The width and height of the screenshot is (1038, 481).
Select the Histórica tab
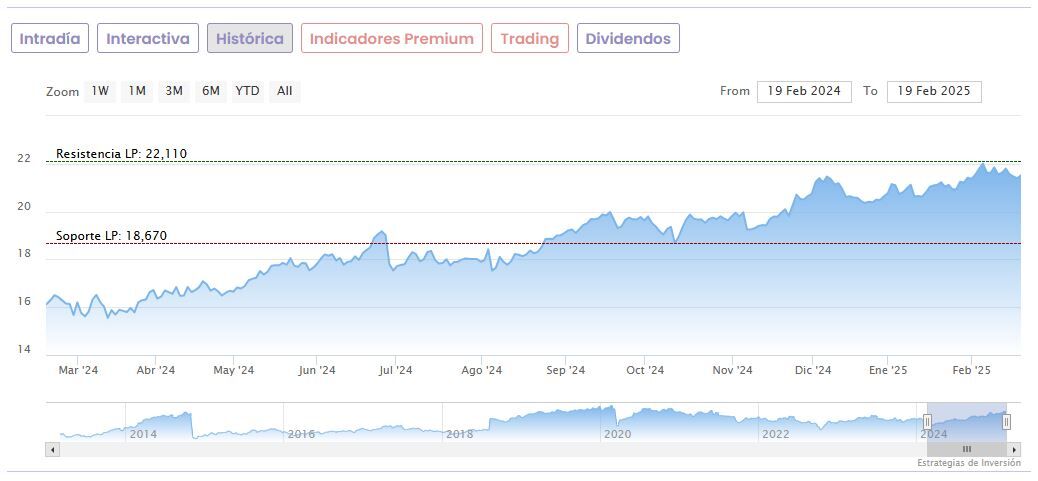[250, 39]
